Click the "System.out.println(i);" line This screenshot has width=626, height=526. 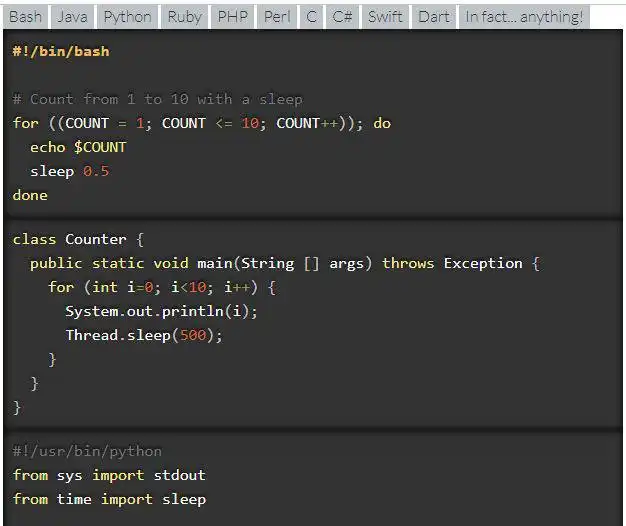pos(162,311)
